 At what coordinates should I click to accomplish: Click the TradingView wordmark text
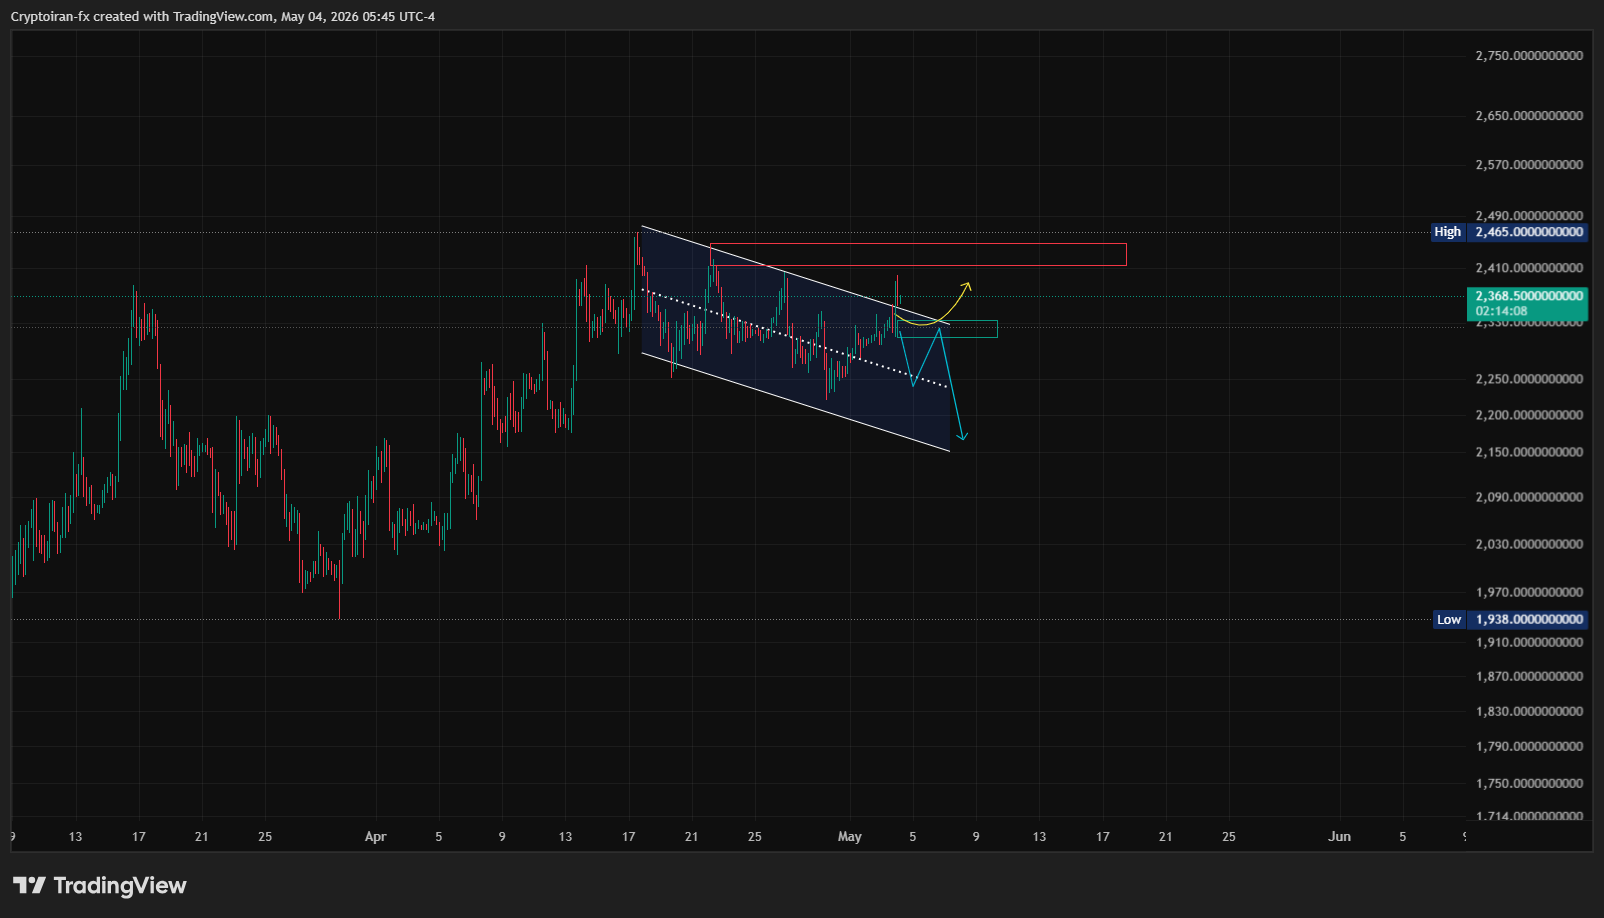click(x=120, y=886)
